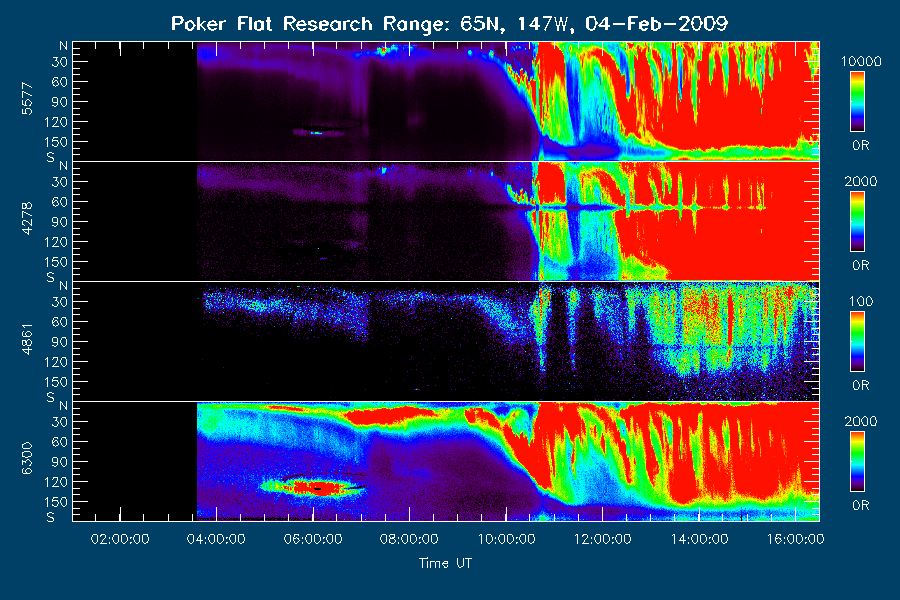Screen dimensions: 900x600
Task: Click the 6300 color scale bar
Action: click(858, 462)
